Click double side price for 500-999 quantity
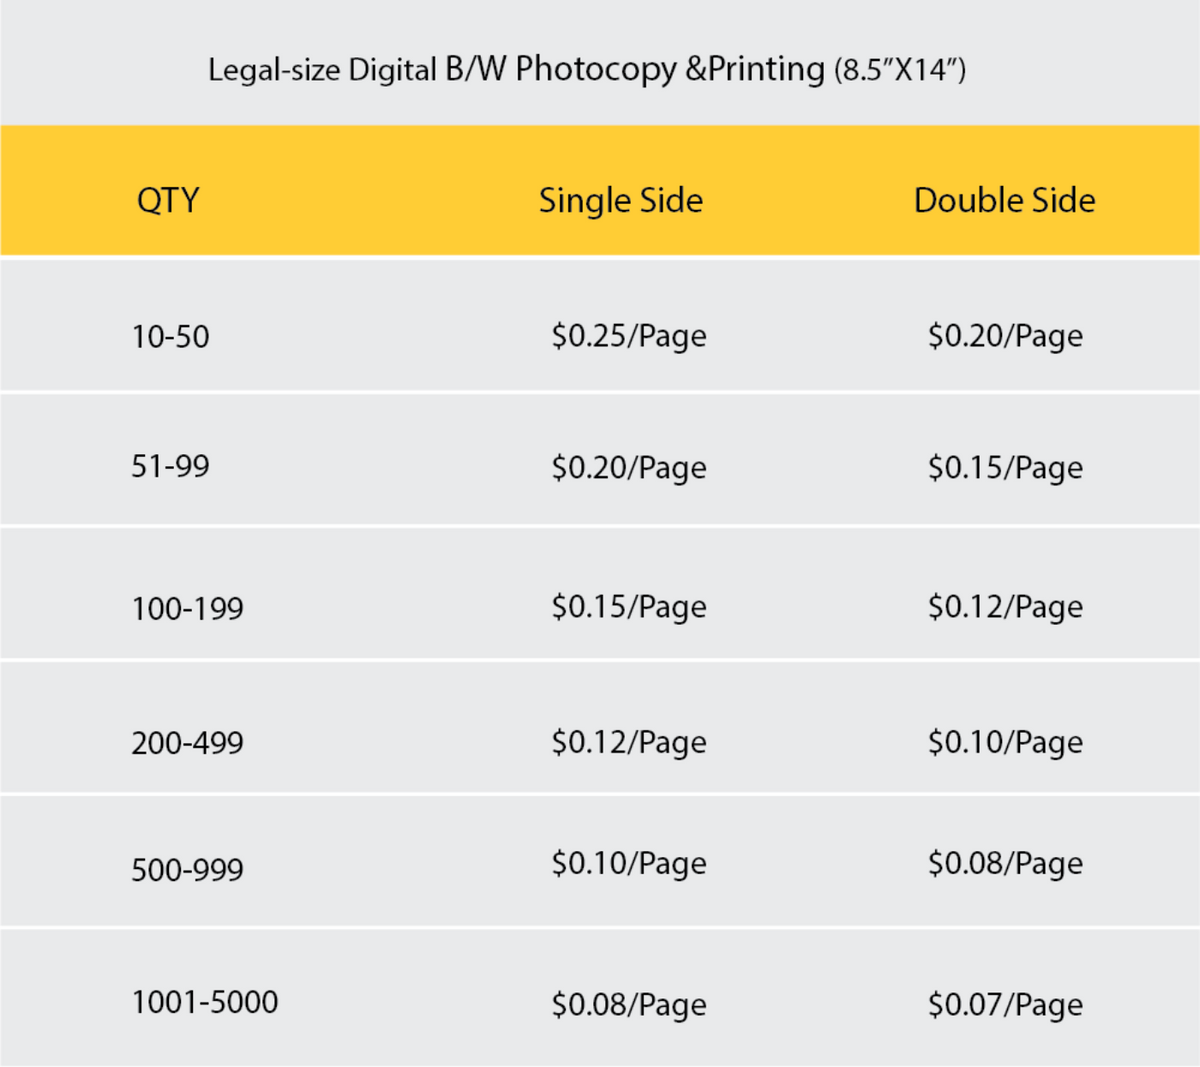The image size is (1200, 1067). [x=1005, y=864]
